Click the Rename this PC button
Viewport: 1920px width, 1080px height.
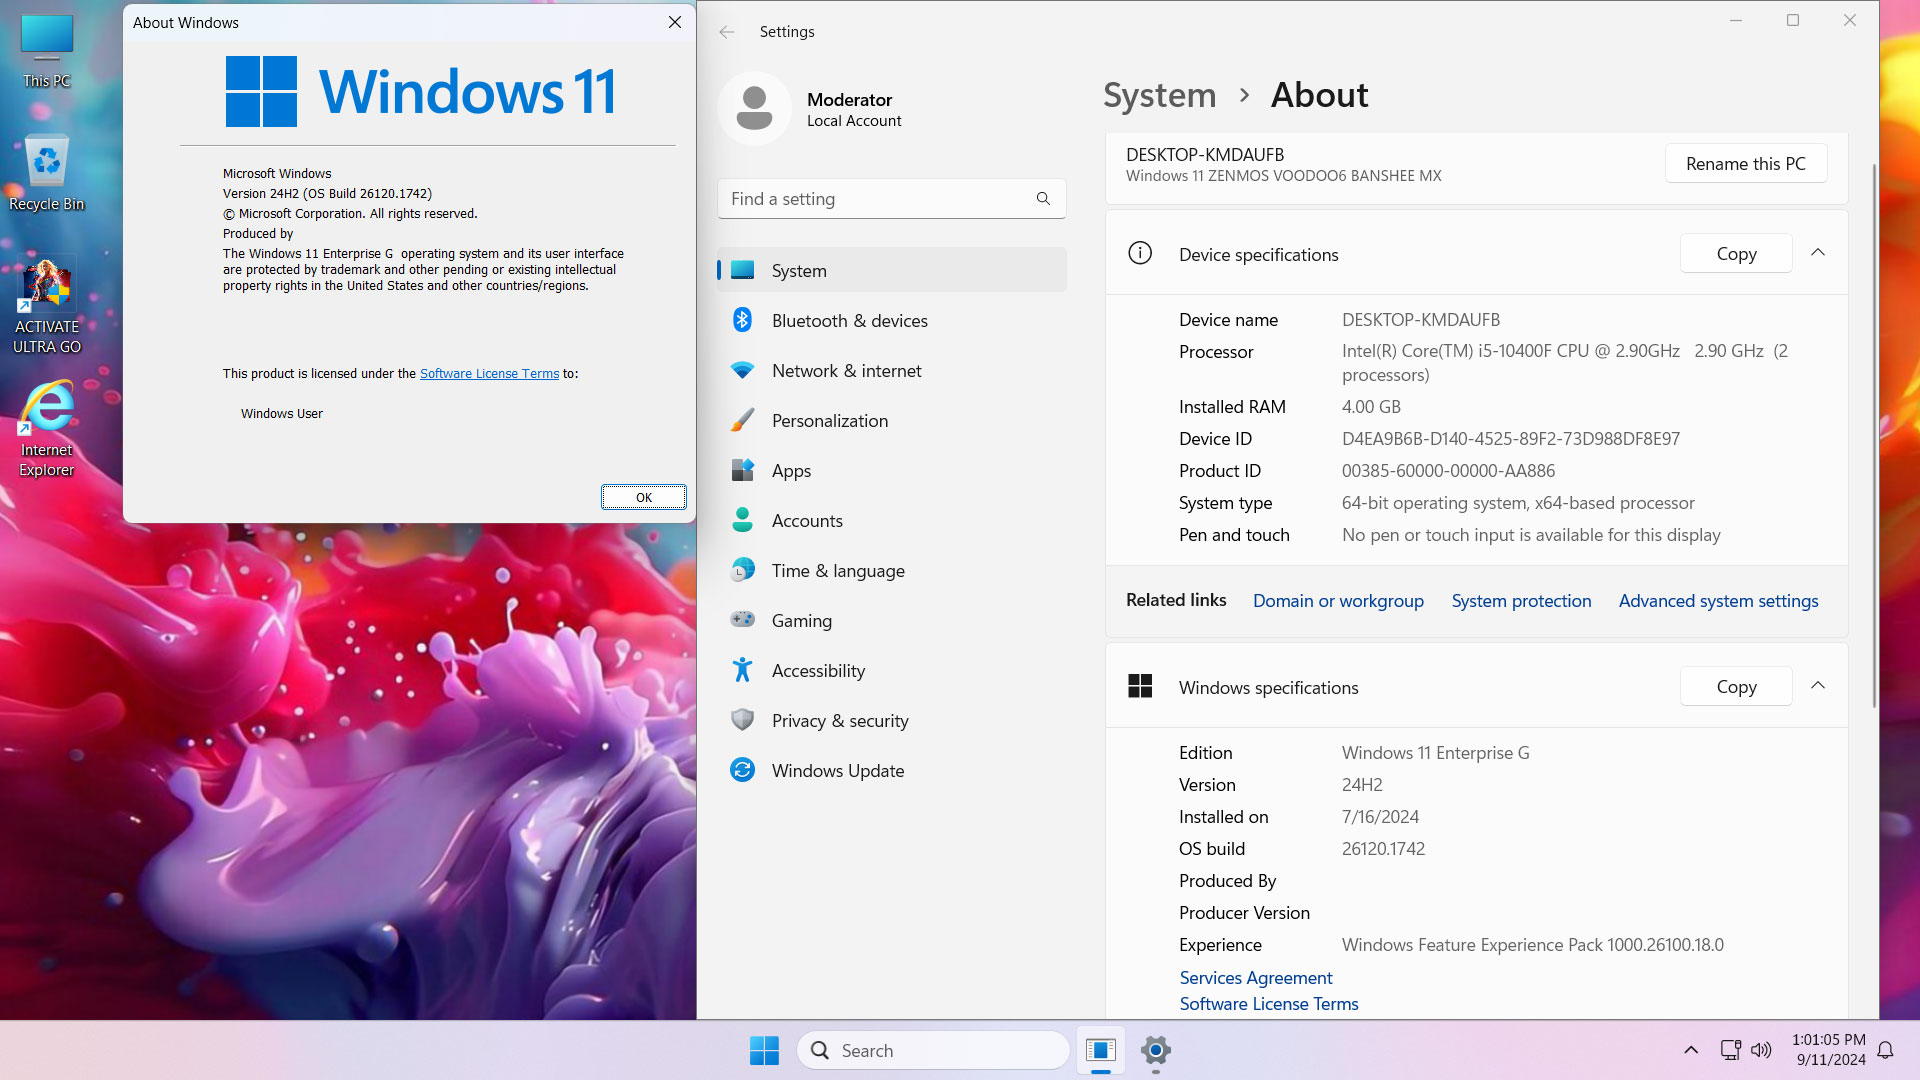(x=1746, y=164)
